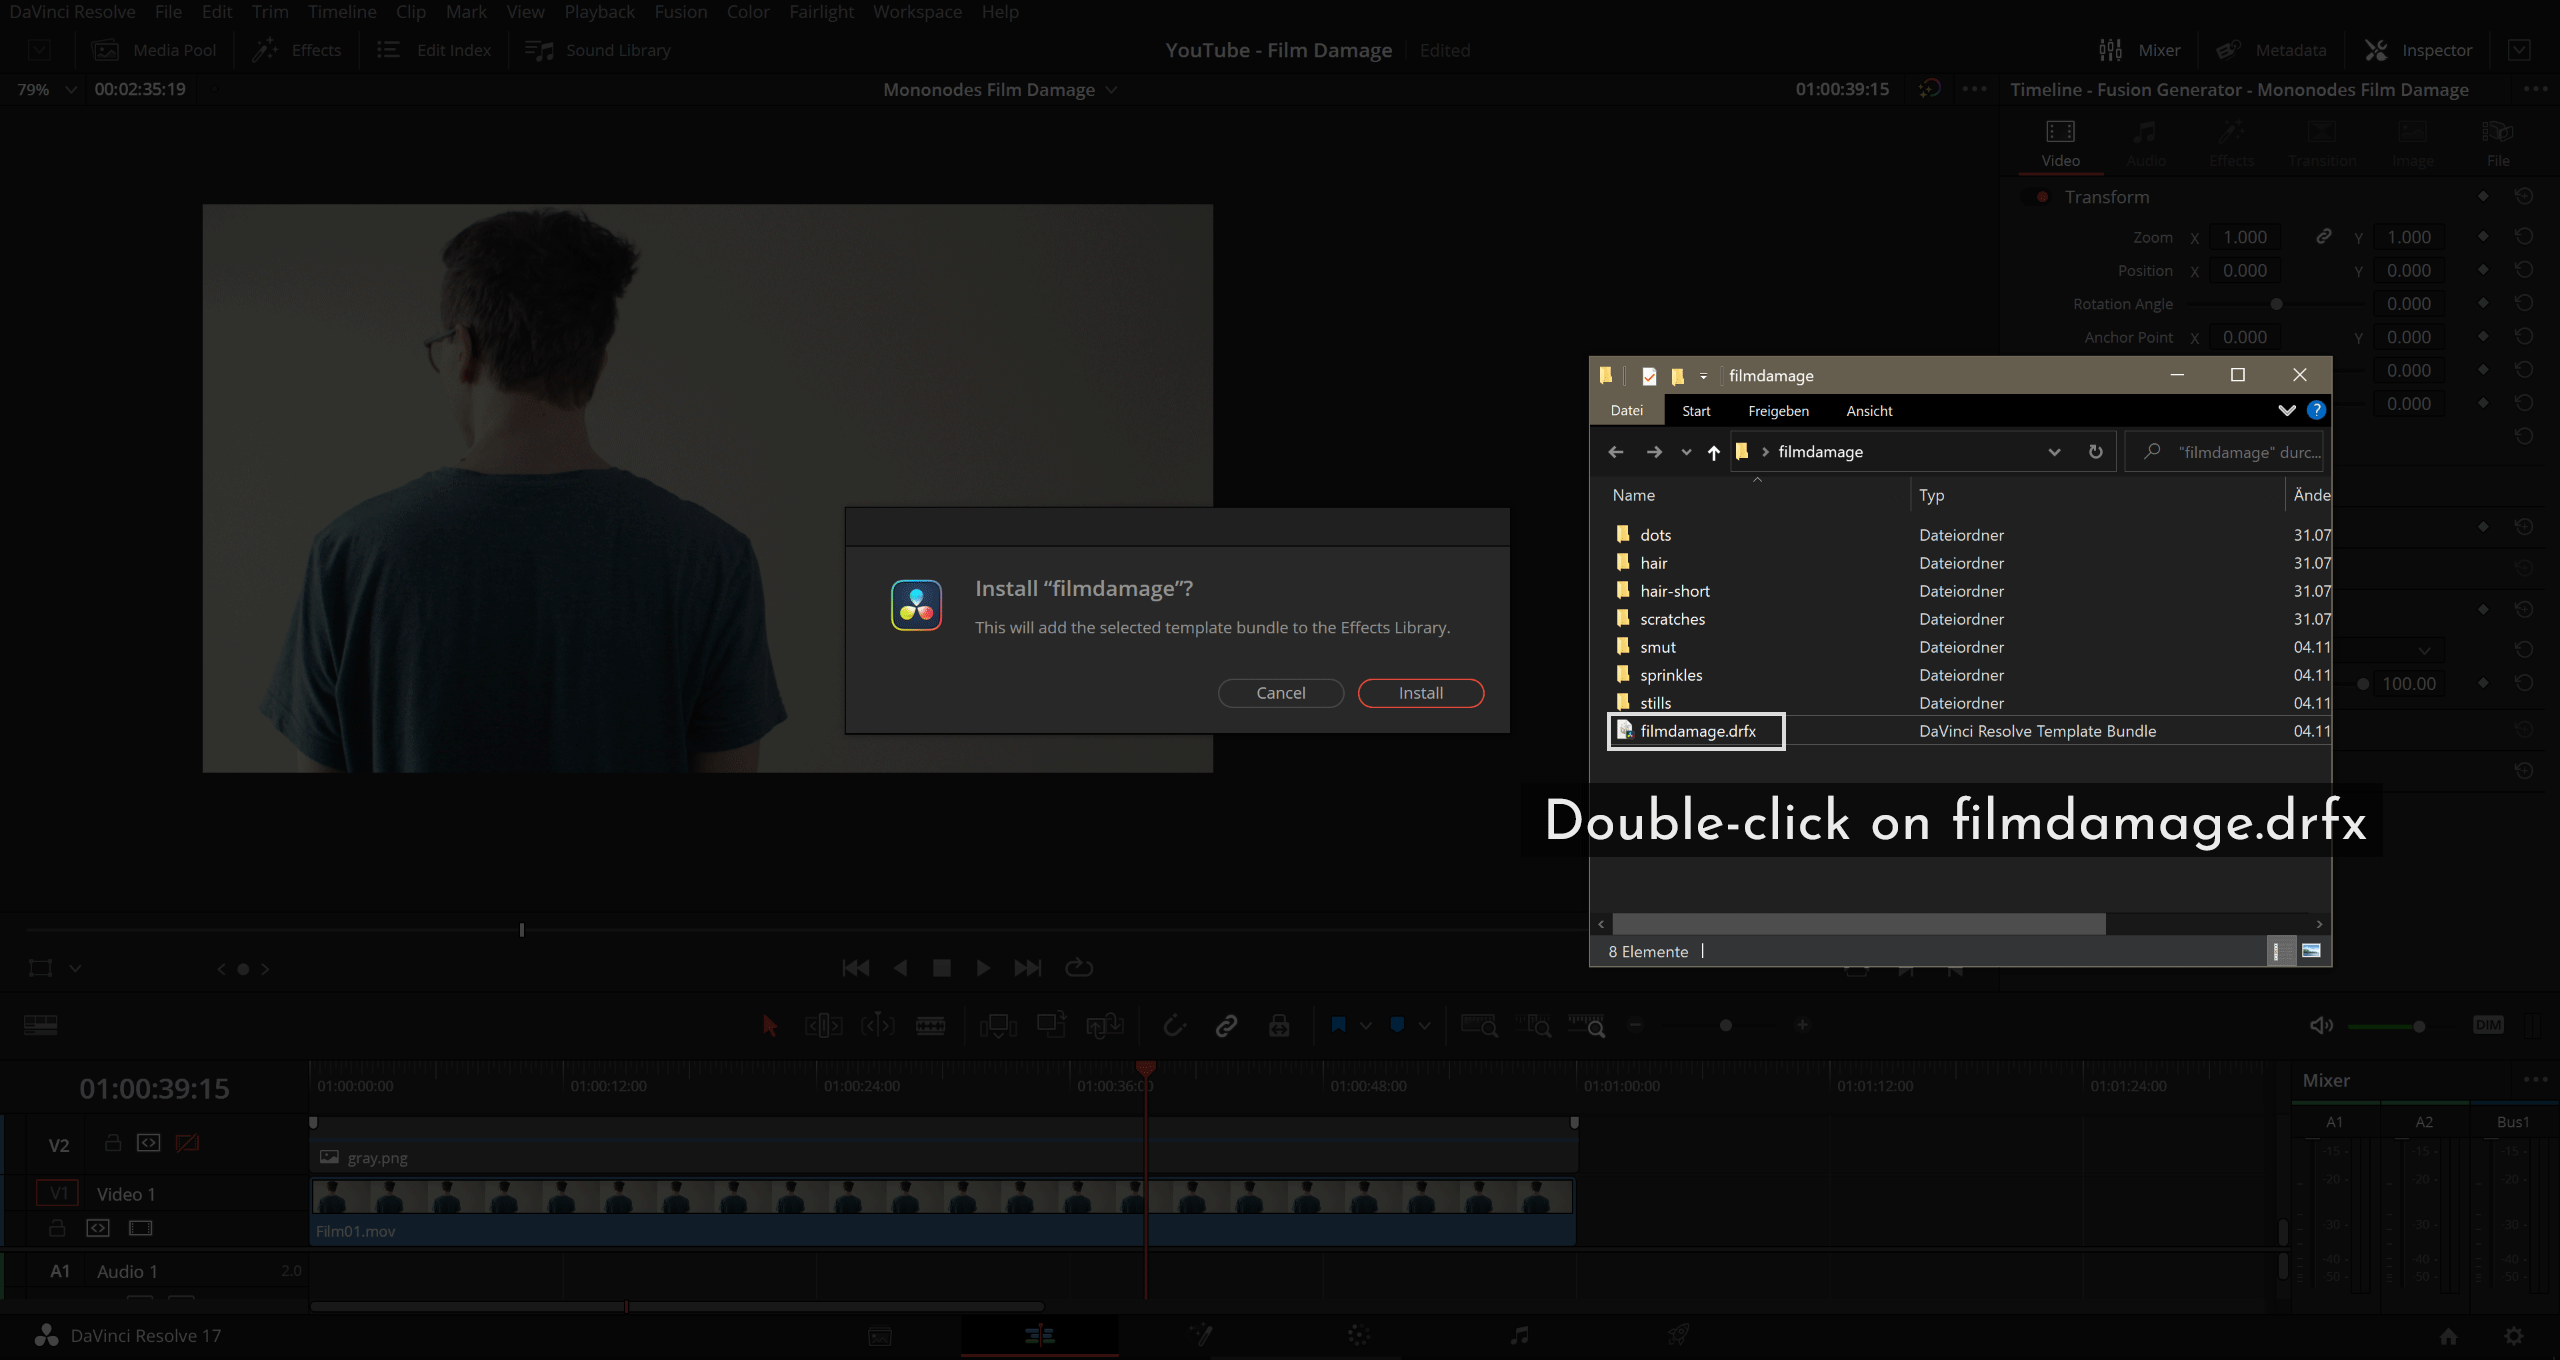Show the Metadata panel
This screenshot has width=2560, height=1360.
(2271, 50)
